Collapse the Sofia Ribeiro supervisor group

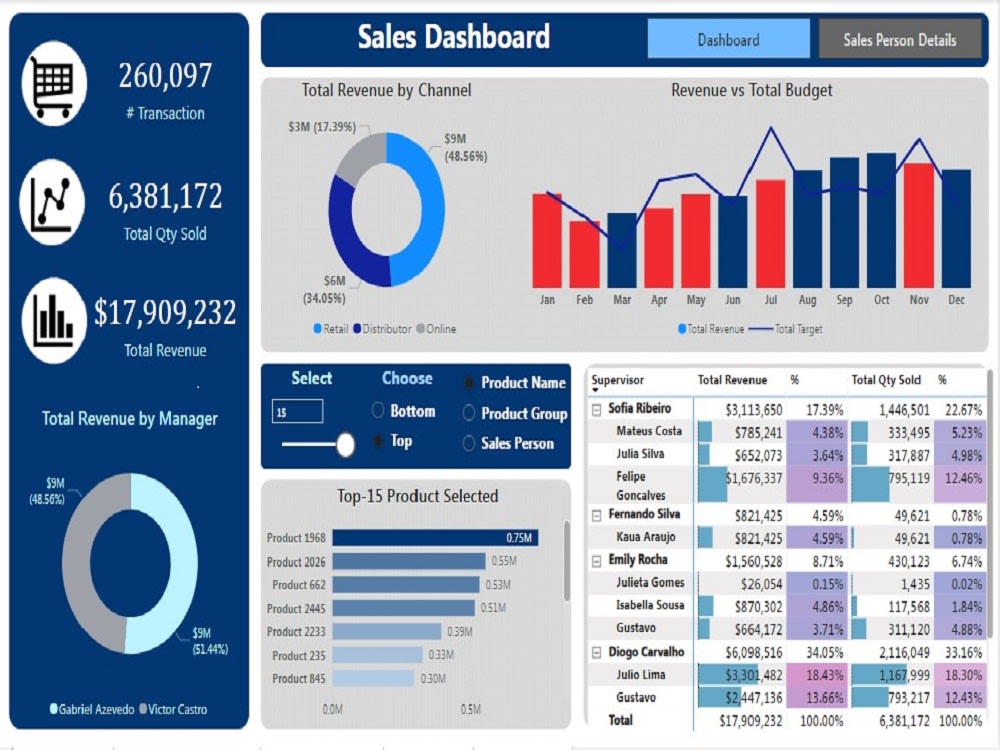coord(595,408)
